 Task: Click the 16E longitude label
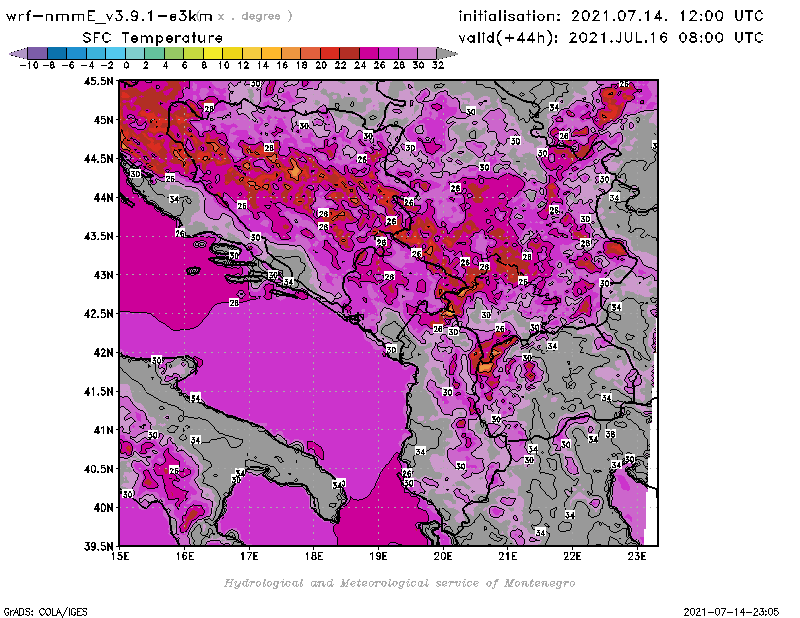point(185,556)
